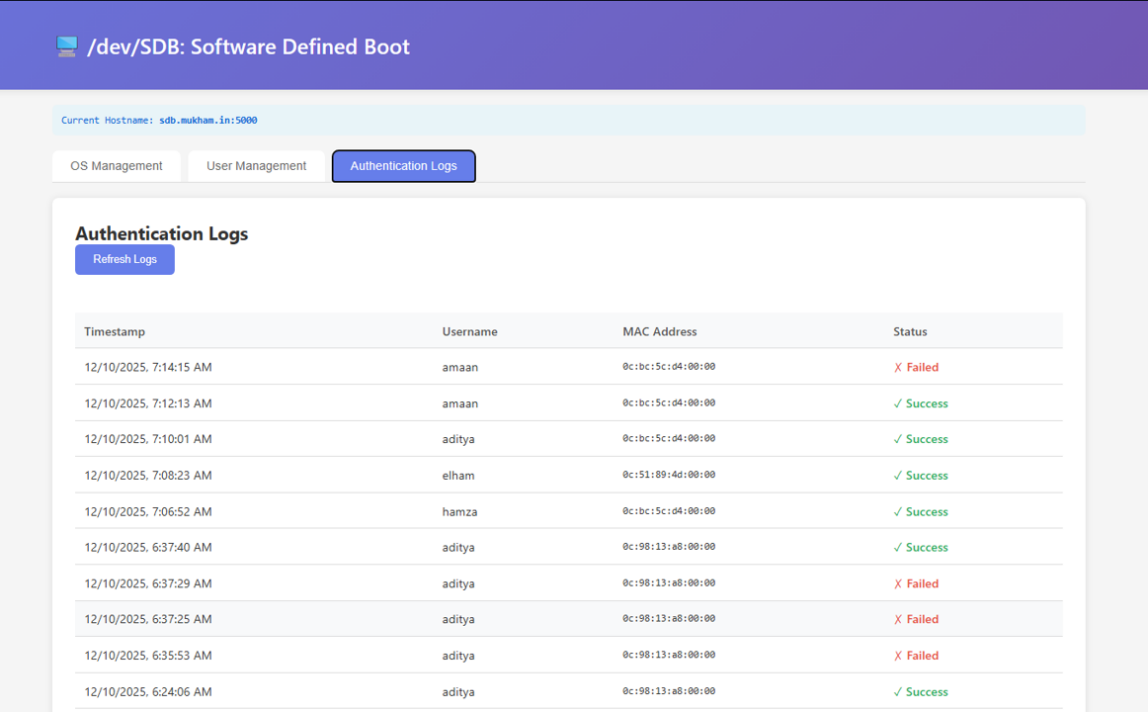The height and width of the screenshot is (712, 1148).
Task: Switch to the User Management tab
Action: click(x=256, y=166)
